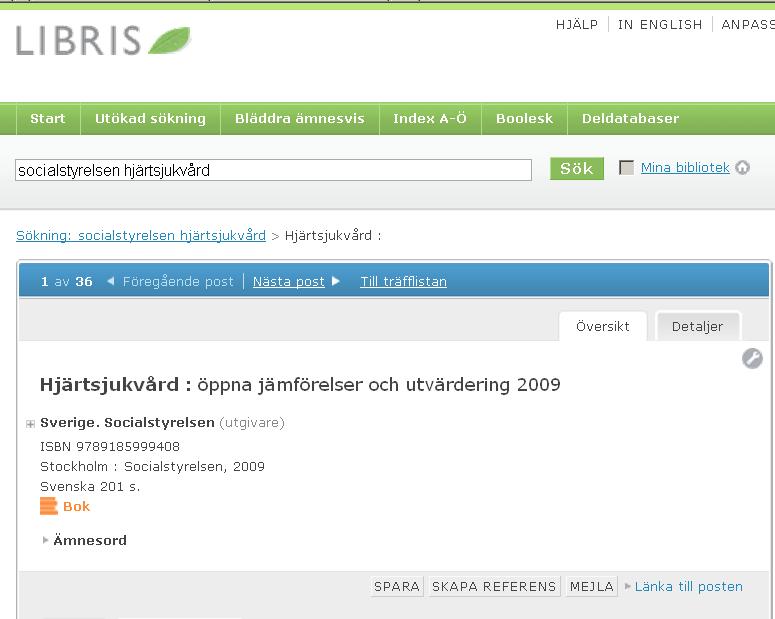Switch to the Detaljer tab

click(x=697, y=326)
